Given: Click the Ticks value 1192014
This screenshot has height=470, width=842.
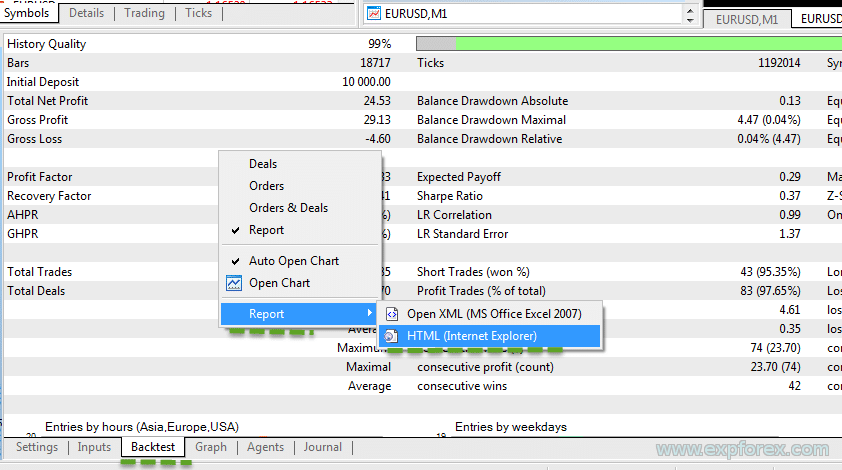Looking at the screenshot, I should click(779, 63).
